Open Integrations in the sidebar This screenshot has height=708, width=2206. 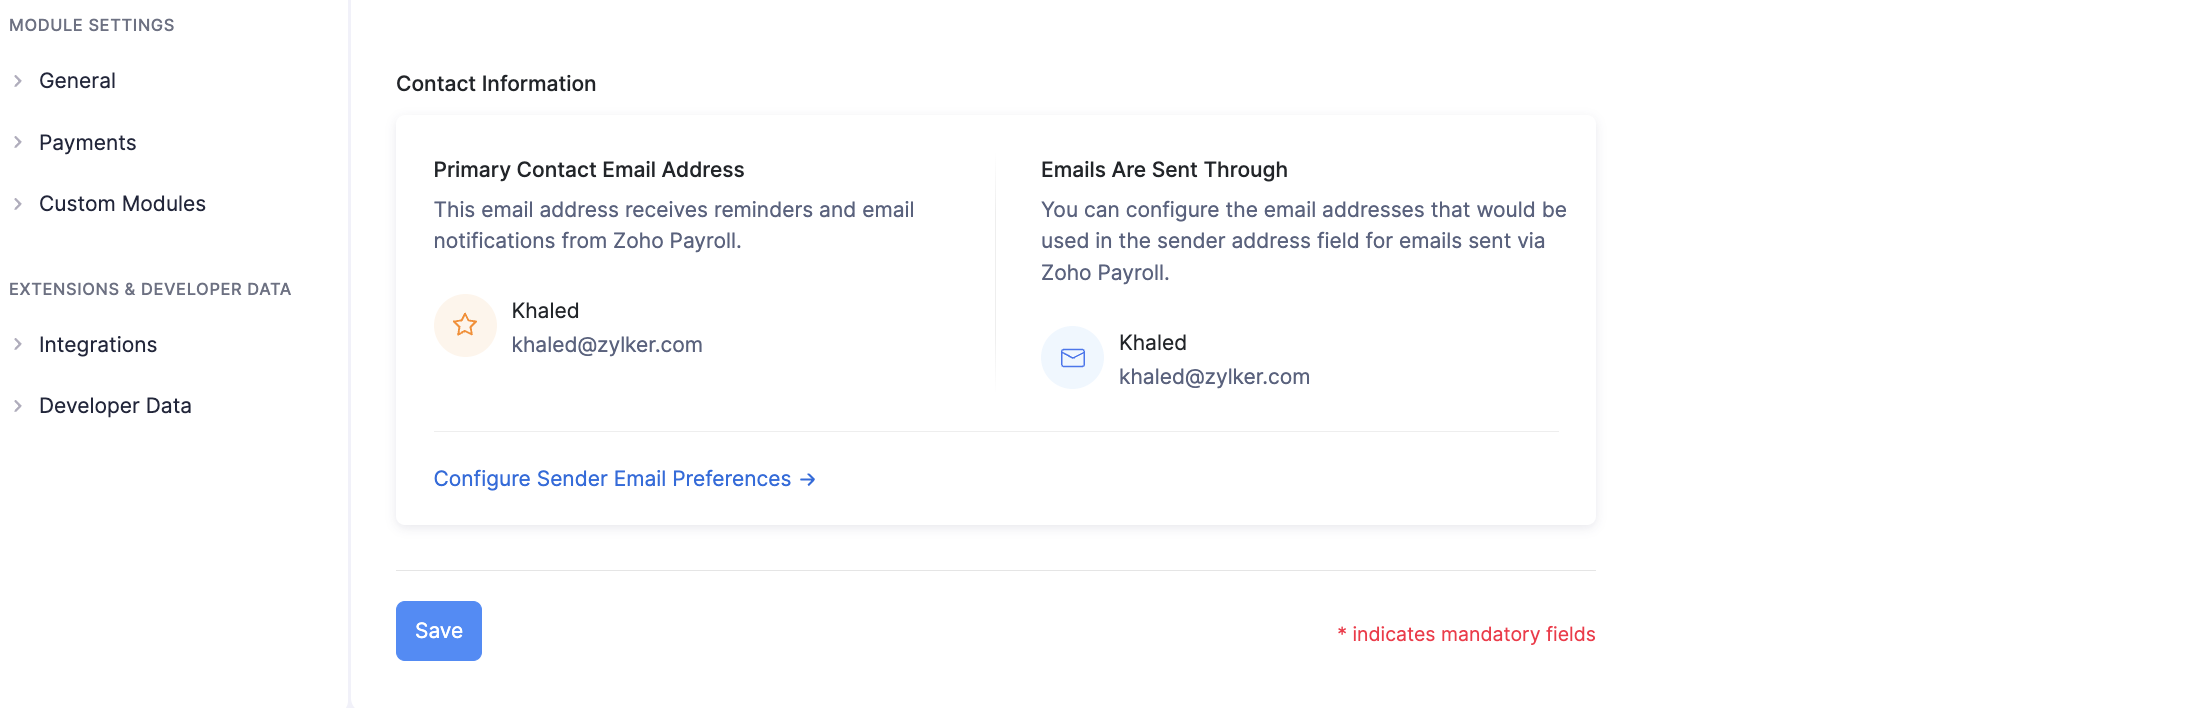(x=98, y=345)
